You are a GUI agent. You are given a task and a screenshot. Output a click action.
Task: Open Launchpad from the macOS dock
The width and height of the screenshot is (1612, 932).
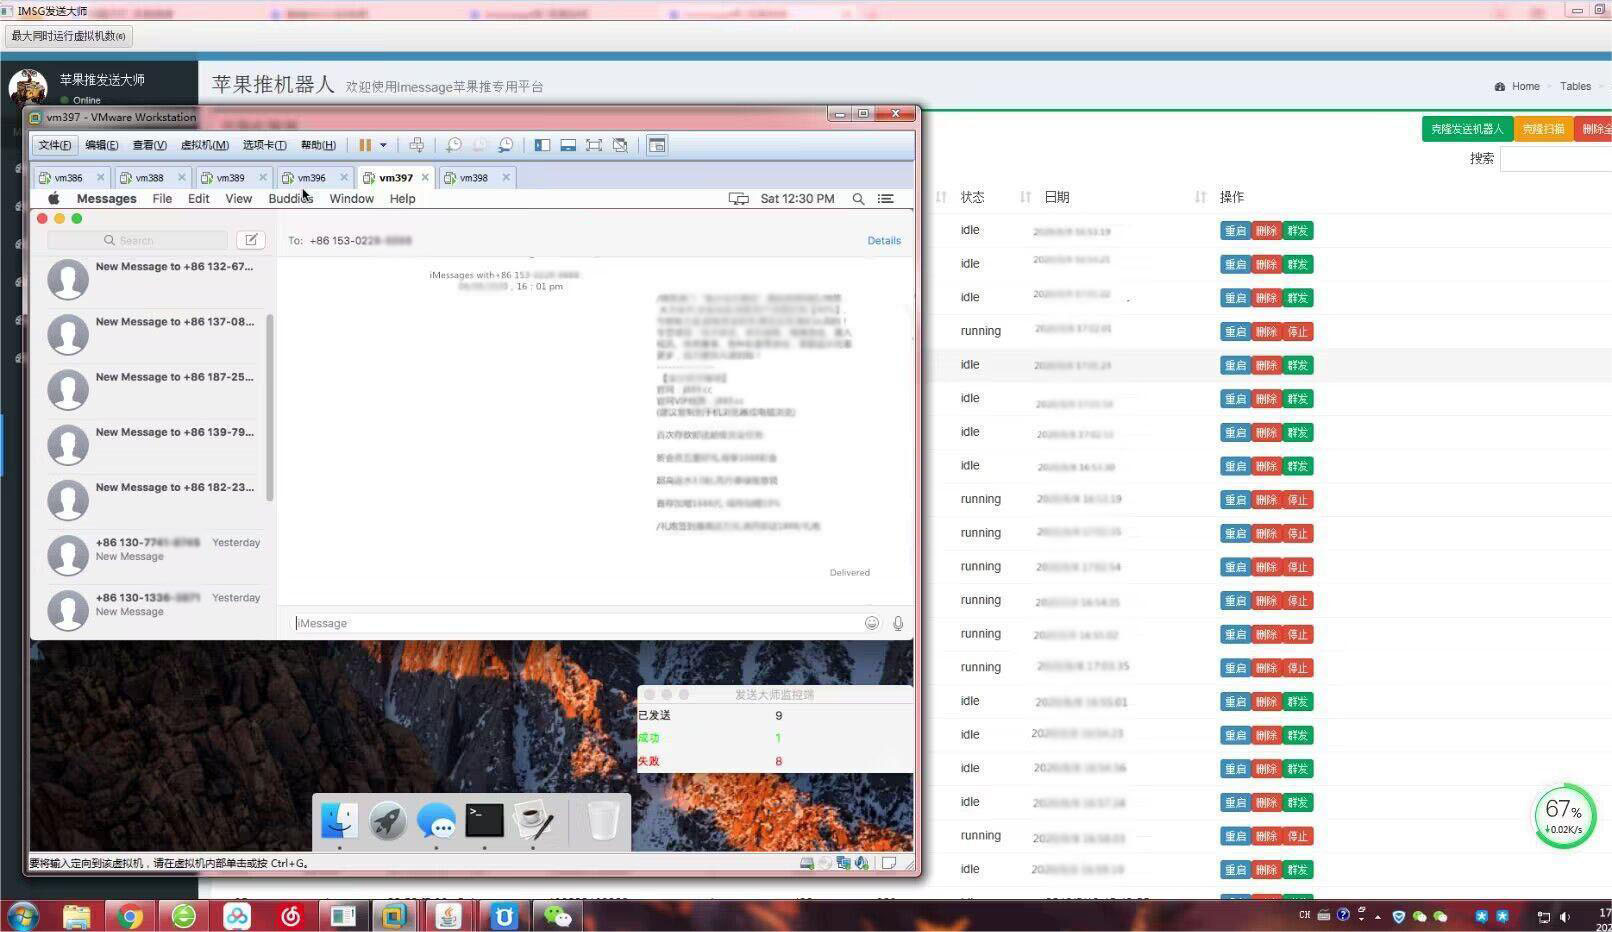[387, 821]
